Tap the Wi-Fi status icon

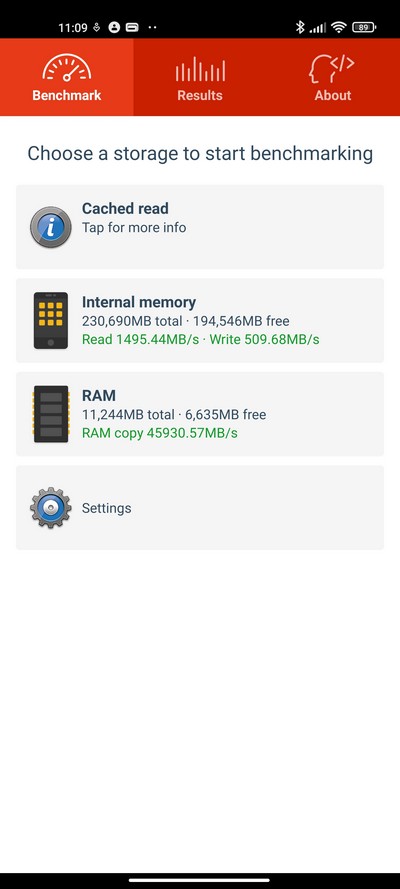pyautogui.click(x=339, y=27)
